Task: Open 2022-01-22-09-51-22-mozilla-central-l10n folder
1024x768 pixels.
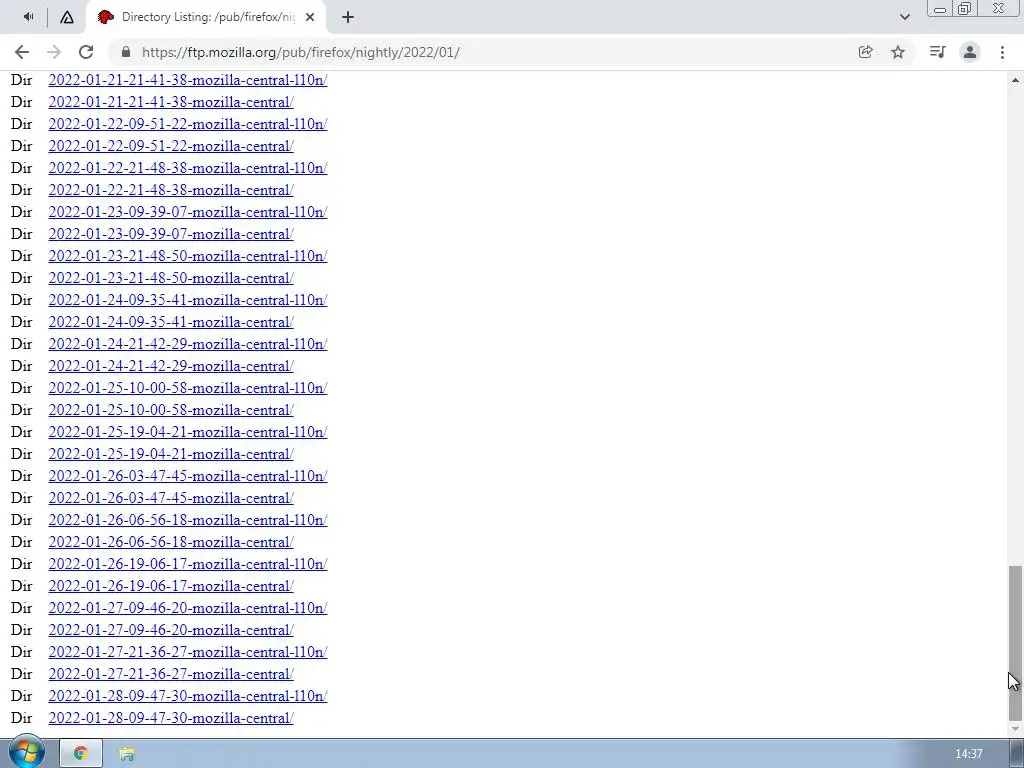Action: click(x=187, y=124)
